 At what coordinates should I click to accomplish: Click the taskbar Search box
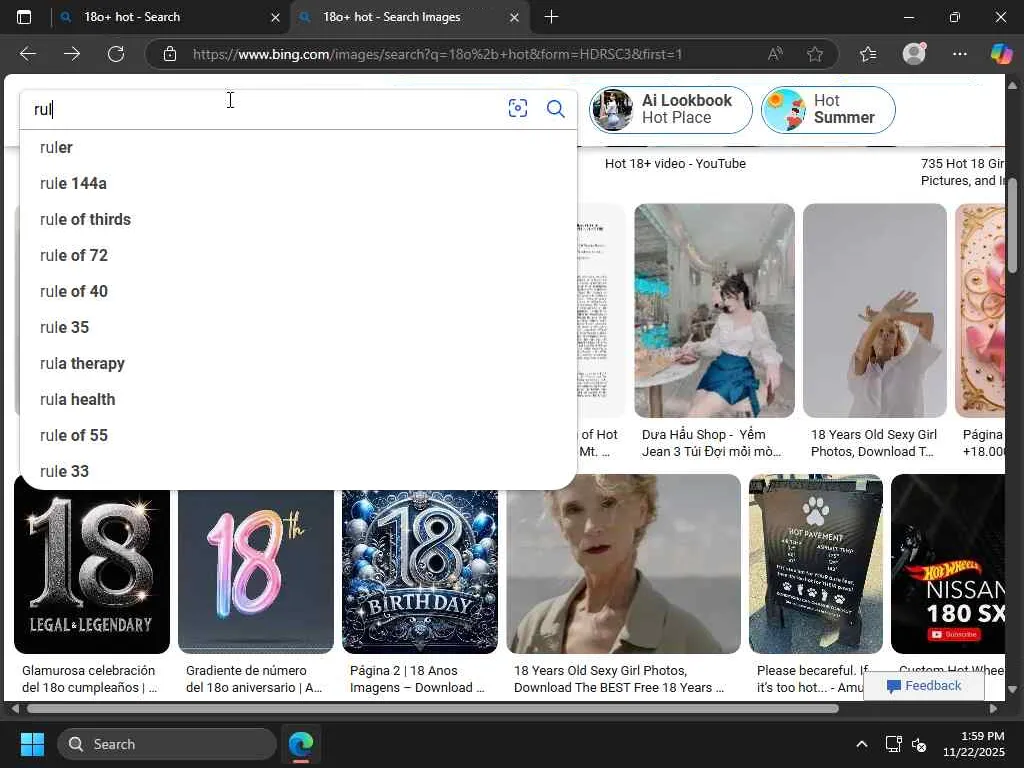tap(167, 744)
